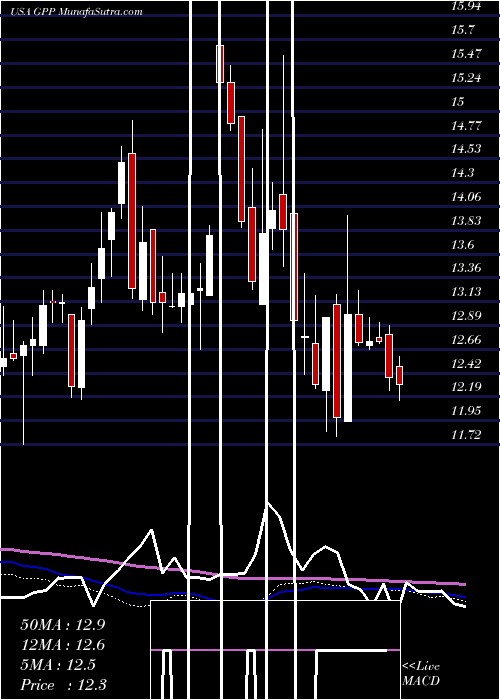Select the 15.94 price axis label
The width and height of the screenshot is (500, 700).
(467, 6)
